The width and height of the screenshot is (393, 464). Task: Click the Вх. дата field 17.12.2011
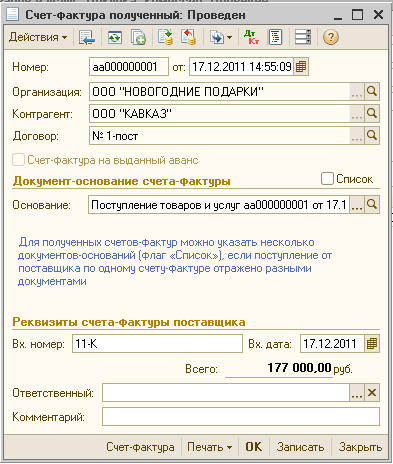pos(332,344)
